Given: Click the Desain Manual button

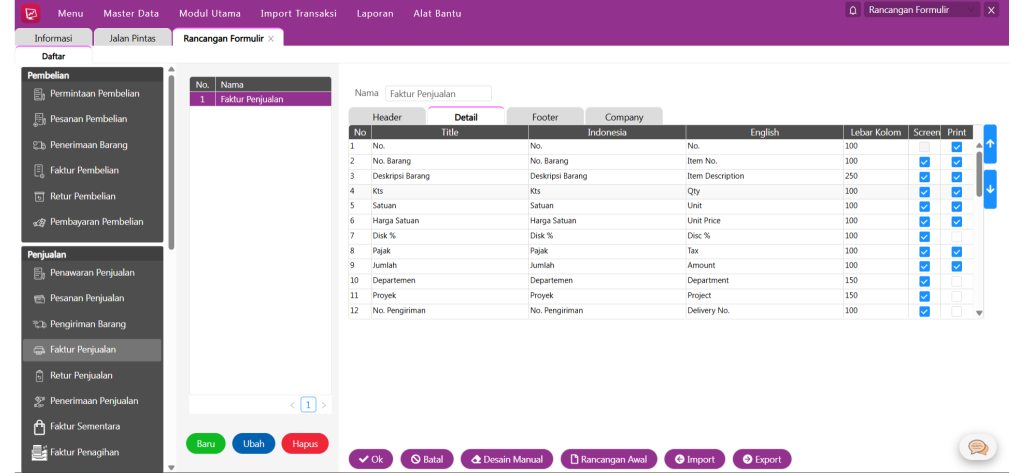Looking at the screenshot, I should 506,459.
